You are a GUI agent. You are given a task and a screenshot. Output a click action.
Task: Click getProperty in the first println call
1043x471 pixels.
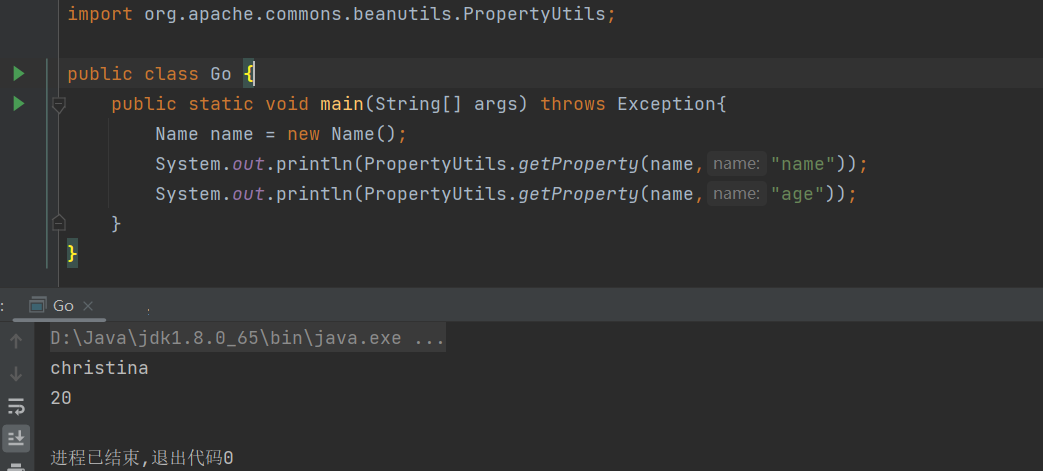tap(577, 164)
